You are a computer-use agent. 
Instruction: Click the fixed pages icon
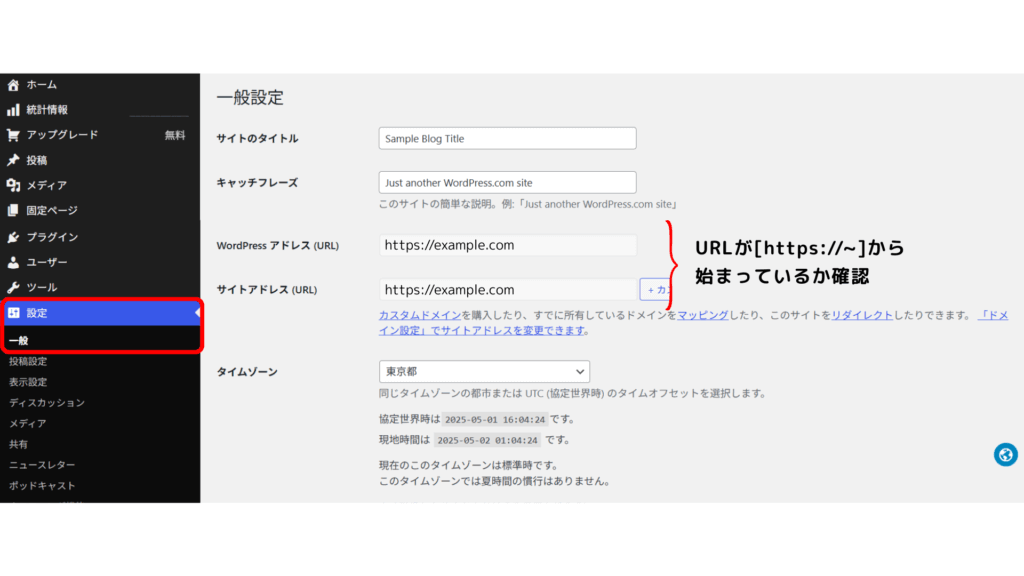13,210
